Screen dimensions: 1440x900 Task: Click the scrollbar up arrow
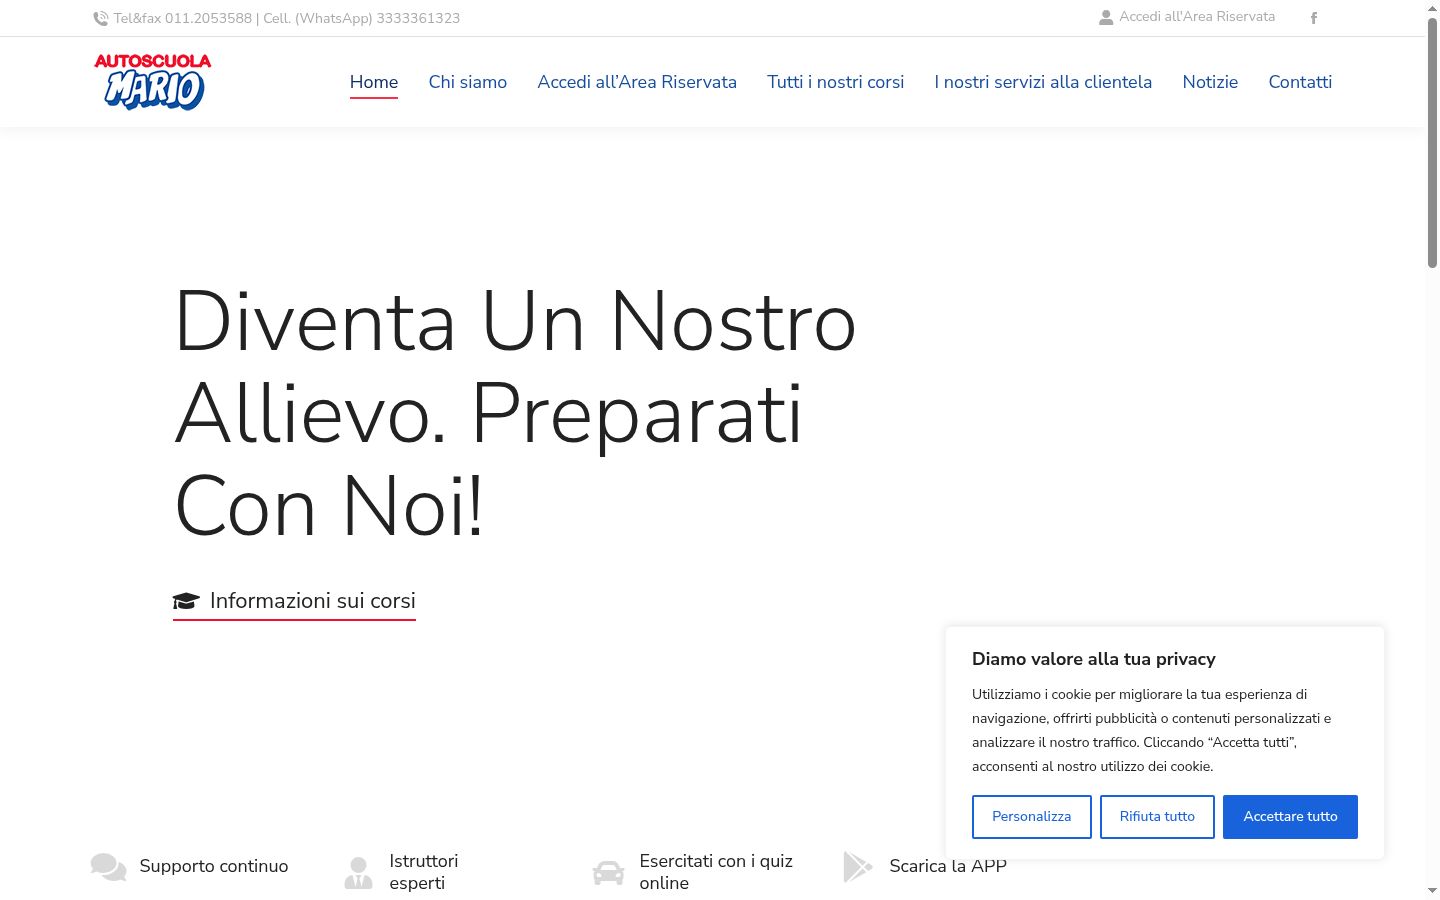(1432, 7)
